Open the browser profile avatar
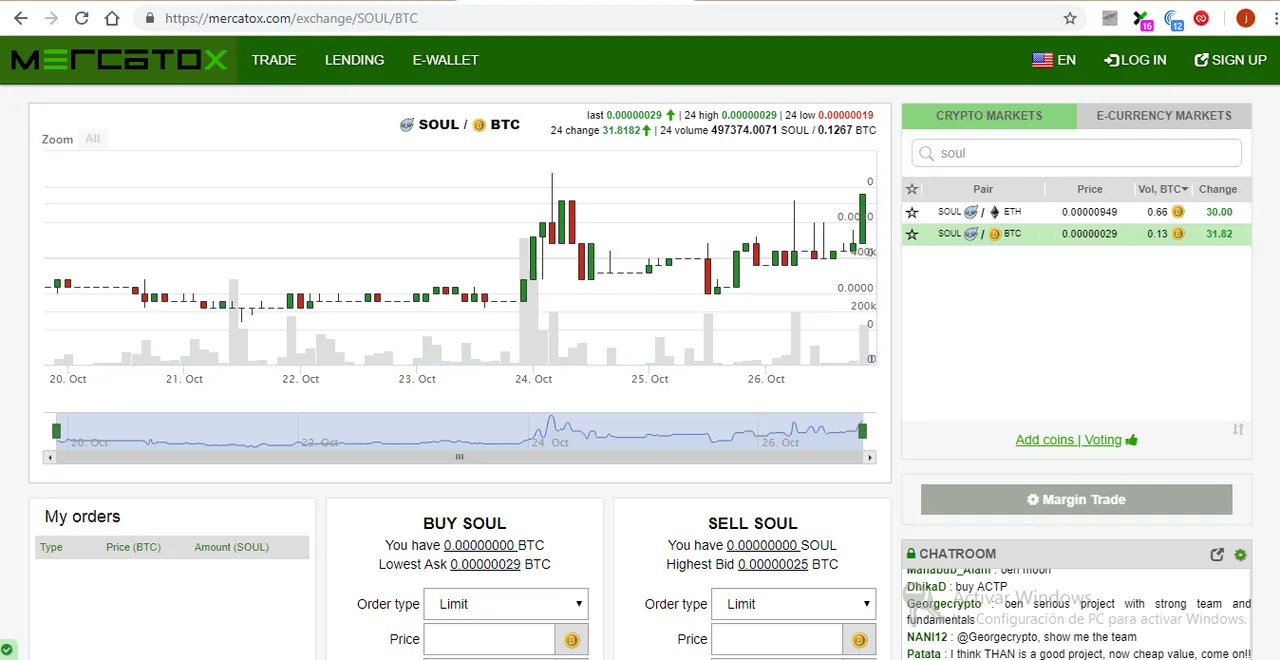This screenshot has height=660, width=1280. point(1245,18)
